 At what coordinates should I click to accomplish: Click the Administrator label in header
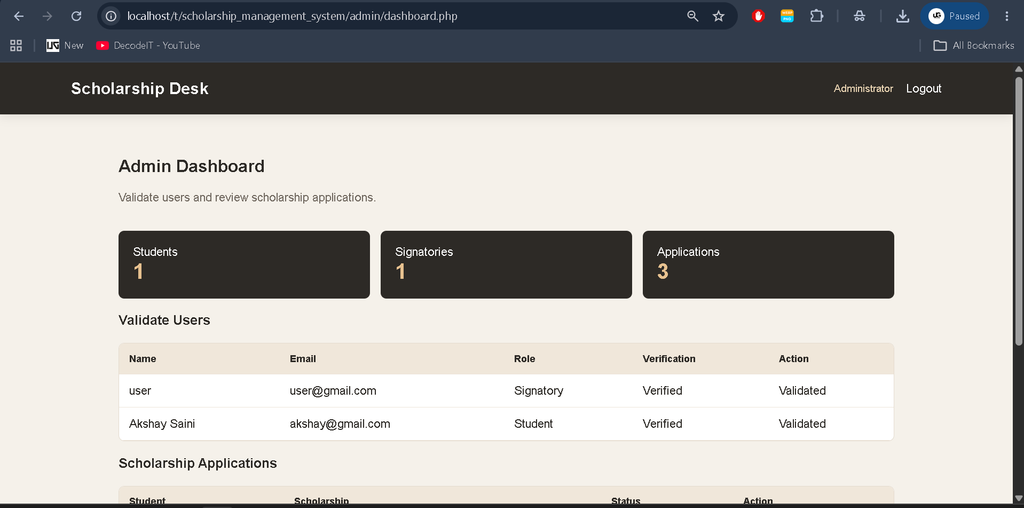point(863,89)
